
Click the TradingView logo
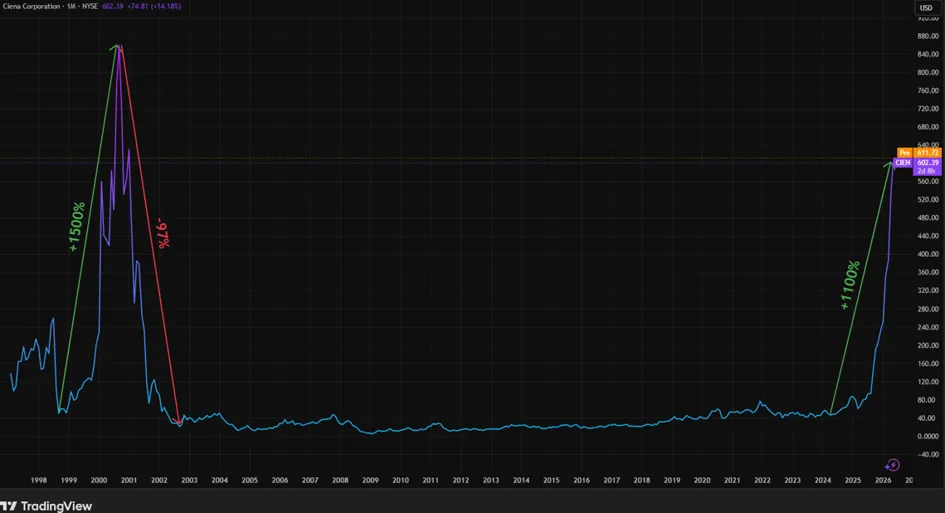46,506
